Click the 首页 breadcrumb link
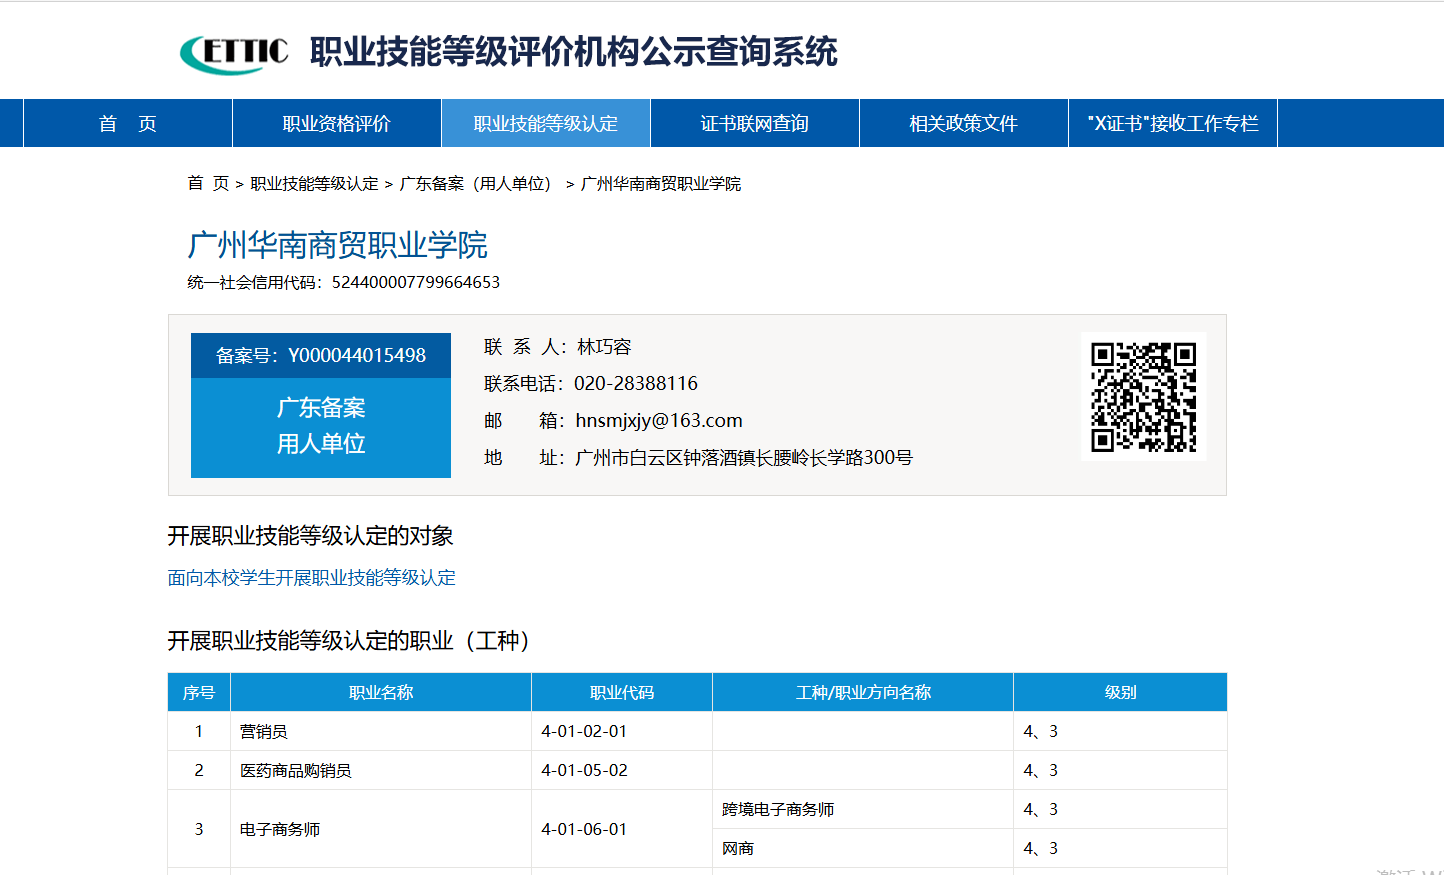Image resolution: width=1444 pixels, height=875 pixels. click(208, 184)
